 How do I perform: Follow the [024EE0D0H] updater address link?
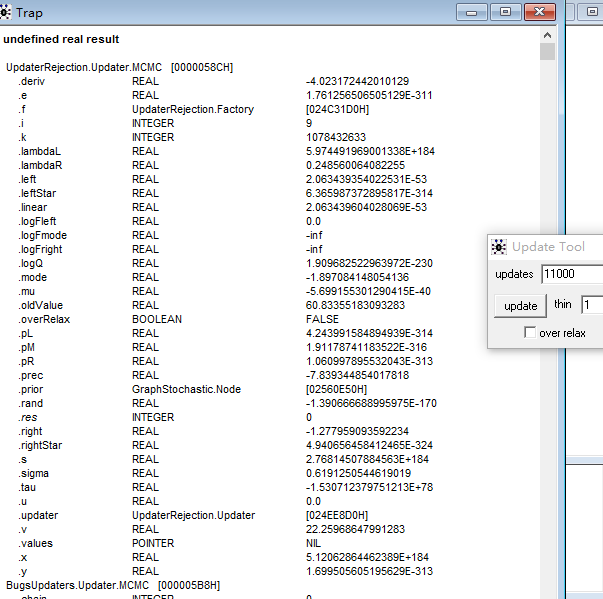point(334,516)
